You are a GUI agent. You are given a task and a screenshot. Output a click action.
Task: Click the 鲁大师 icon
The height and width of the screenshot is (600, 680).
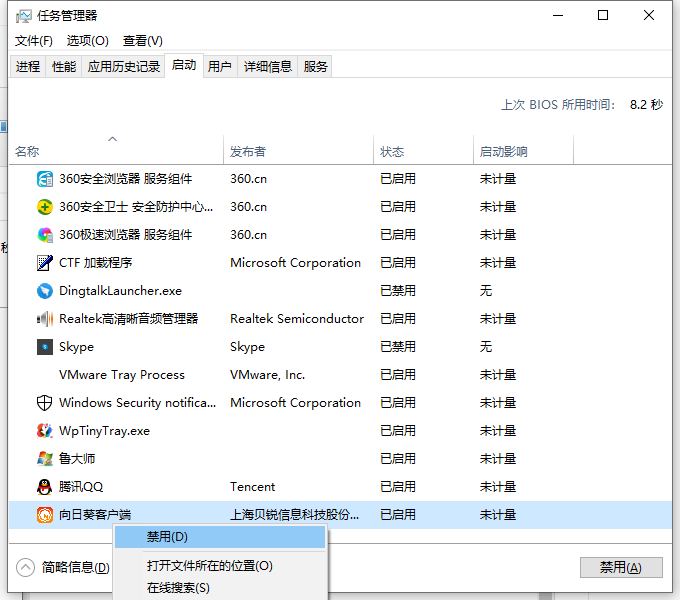[45, 459]
